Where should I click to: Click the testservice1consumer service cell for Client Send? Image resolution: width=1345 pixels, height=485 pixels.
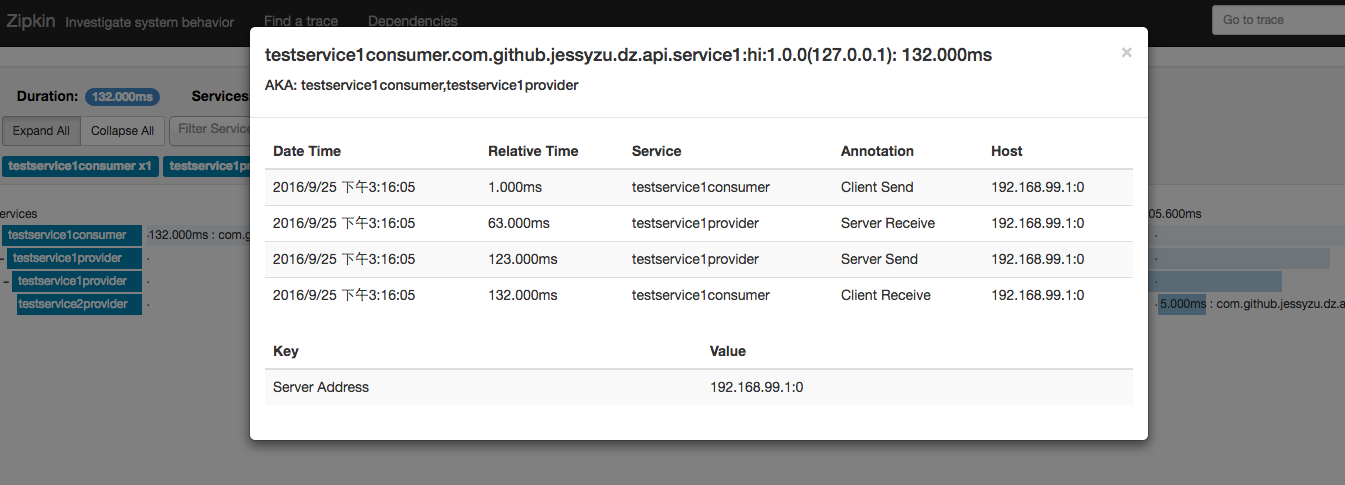(x=701, y=187)
